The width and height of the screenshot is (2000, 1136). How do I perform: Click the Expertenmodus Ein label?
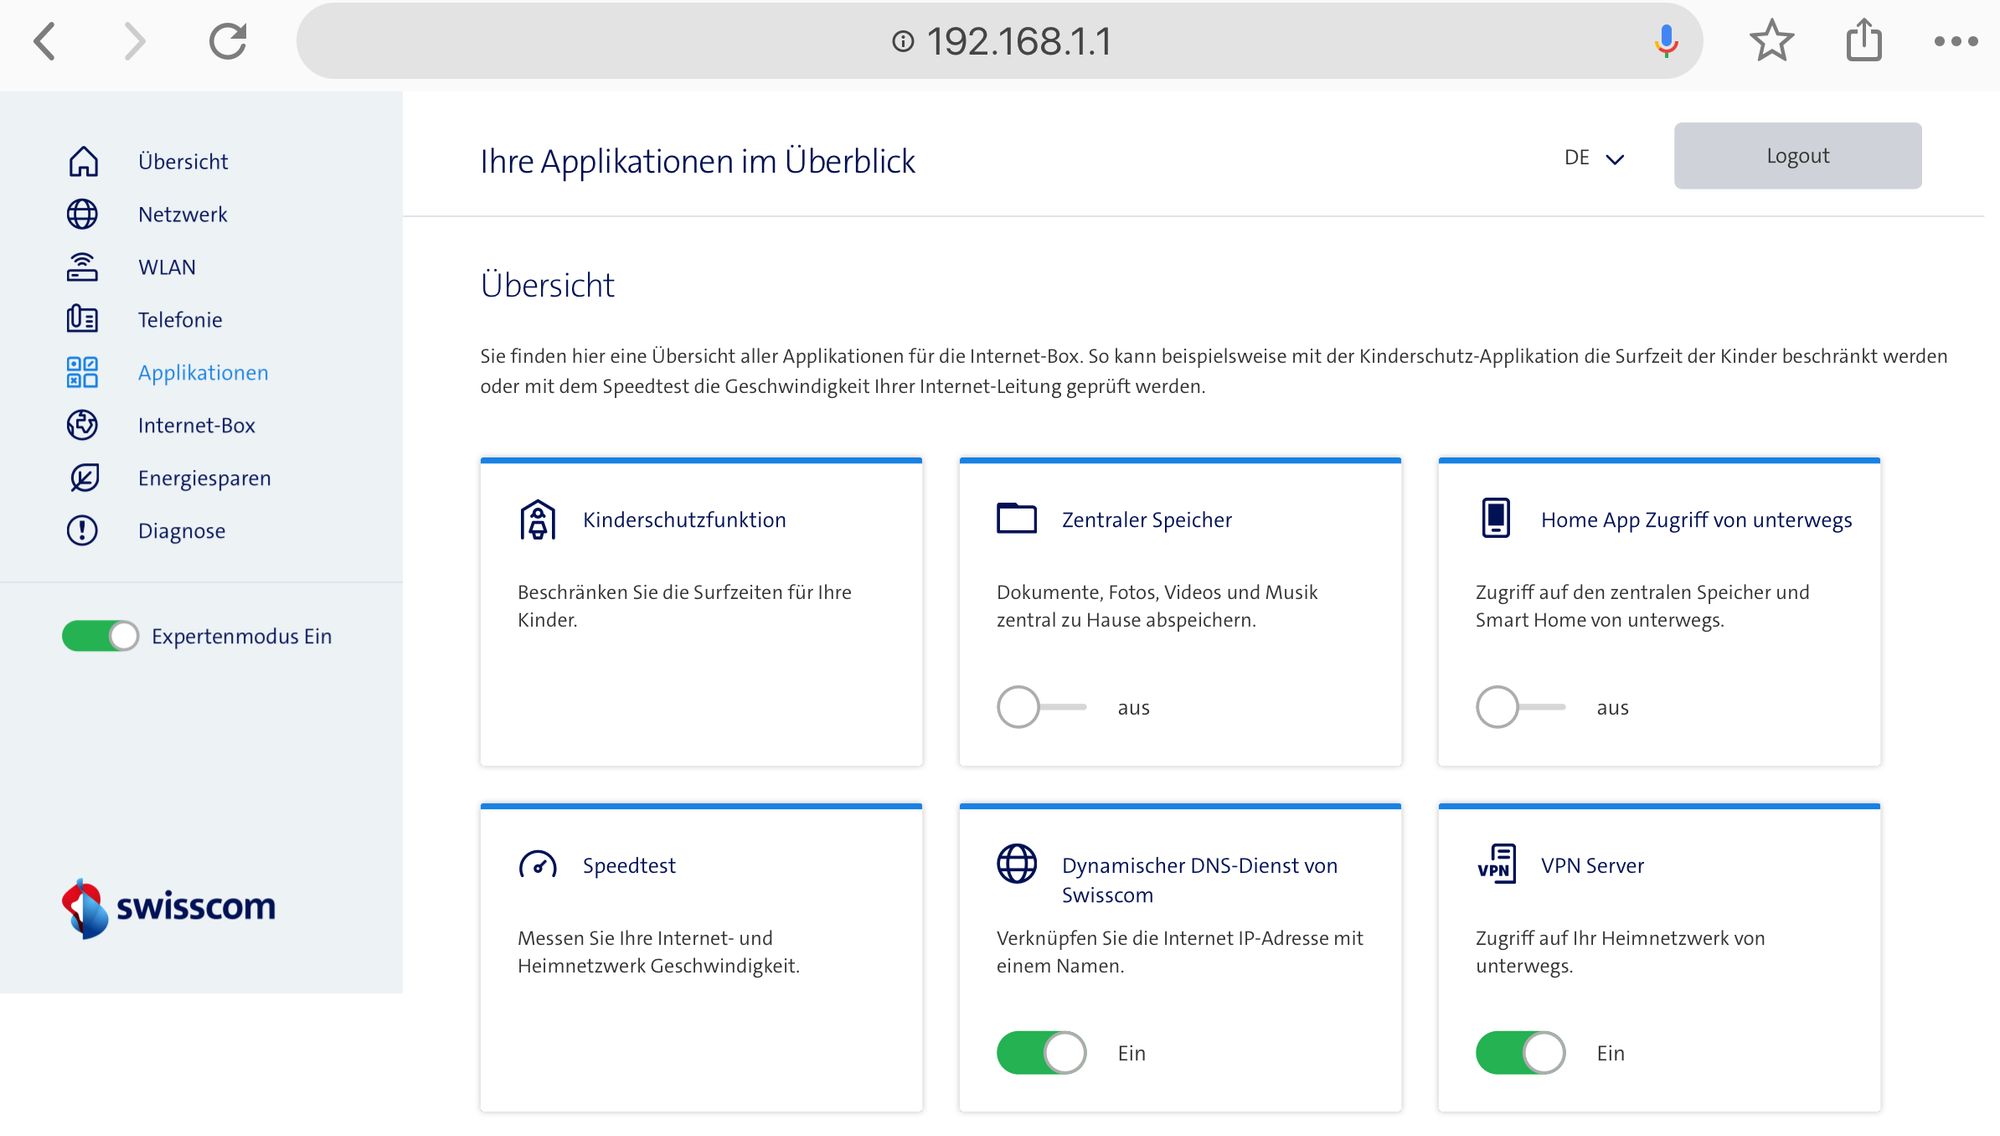(x=241, y=636)
